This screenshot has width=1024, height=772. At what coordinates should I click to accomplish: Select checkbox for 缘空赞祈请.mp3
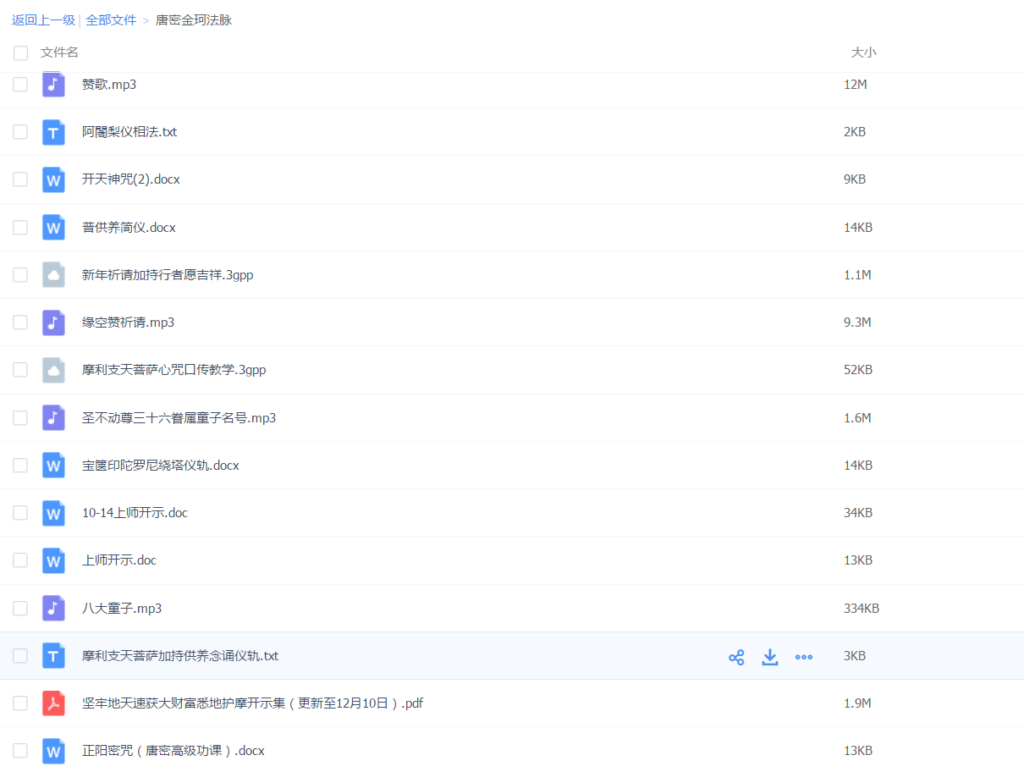(x=20, y=322)
